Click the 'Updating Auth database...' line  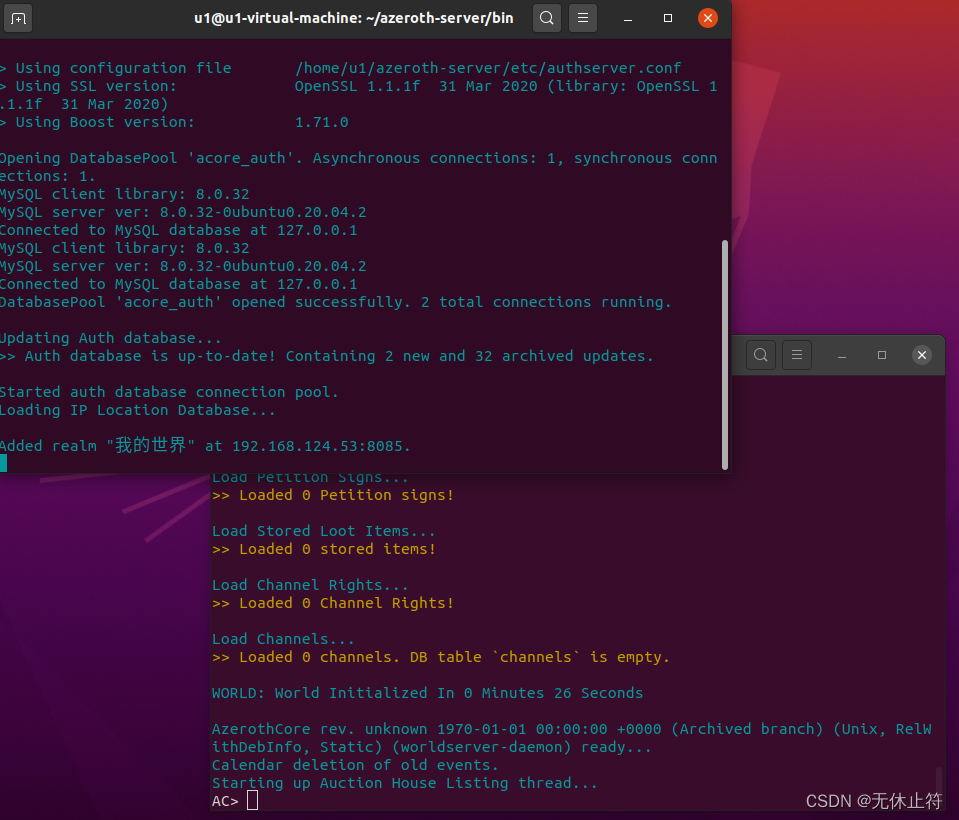click(111, 338)
